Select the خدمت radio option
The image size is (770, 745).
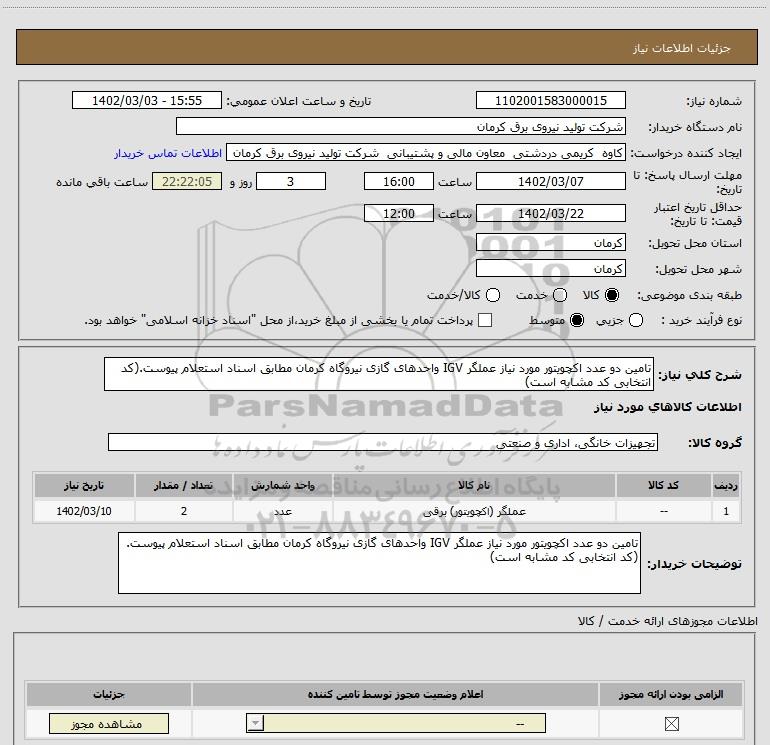point(560,296)
